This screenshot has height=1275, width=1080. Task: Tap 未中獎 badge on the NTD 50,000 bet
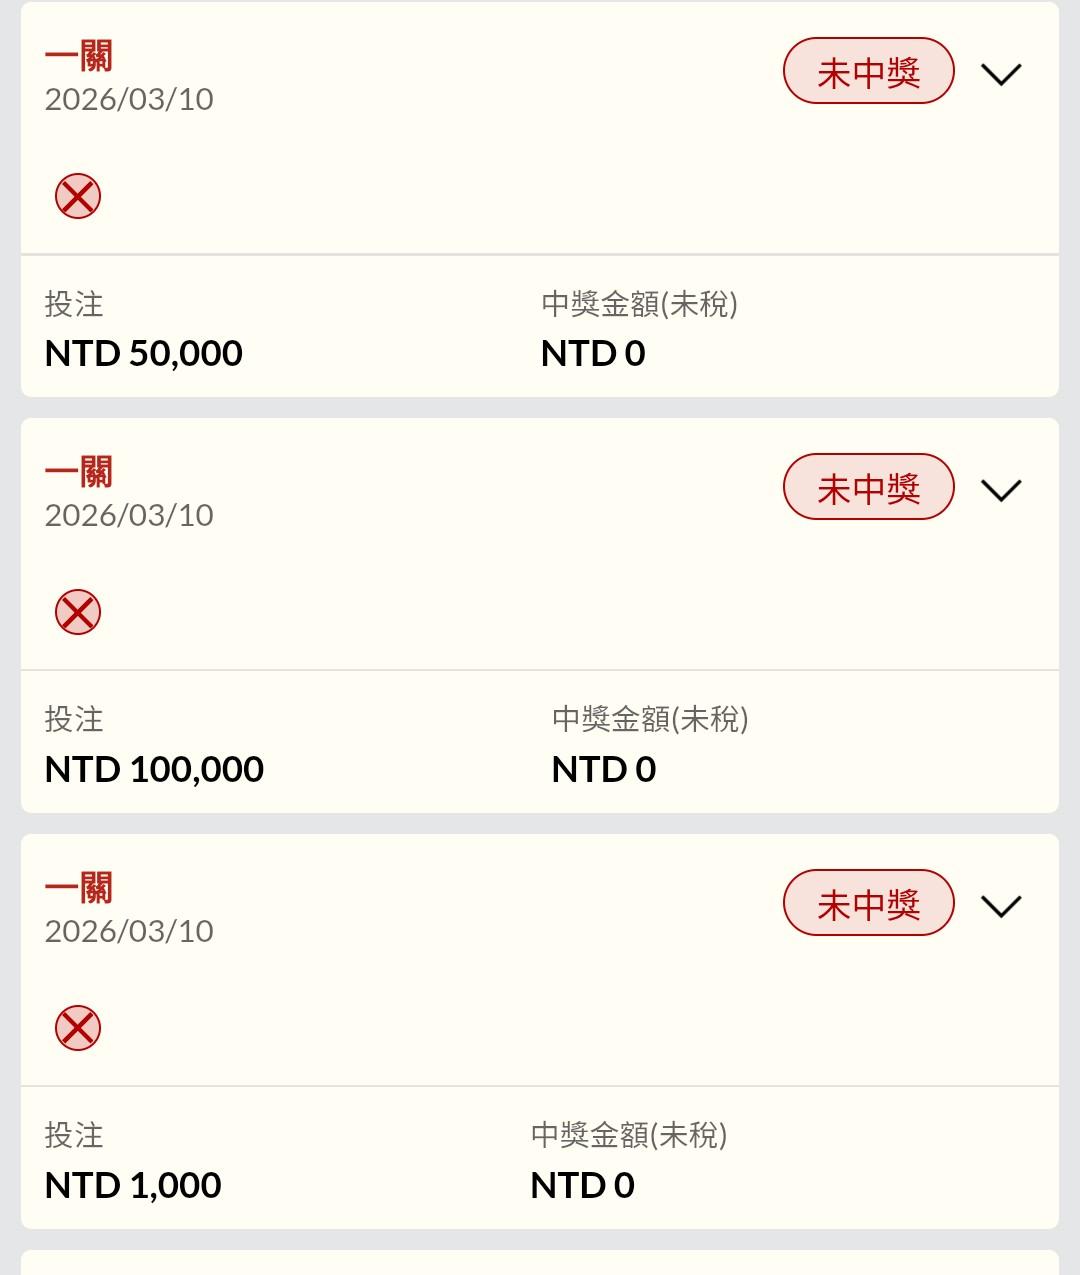pos(868,72)
